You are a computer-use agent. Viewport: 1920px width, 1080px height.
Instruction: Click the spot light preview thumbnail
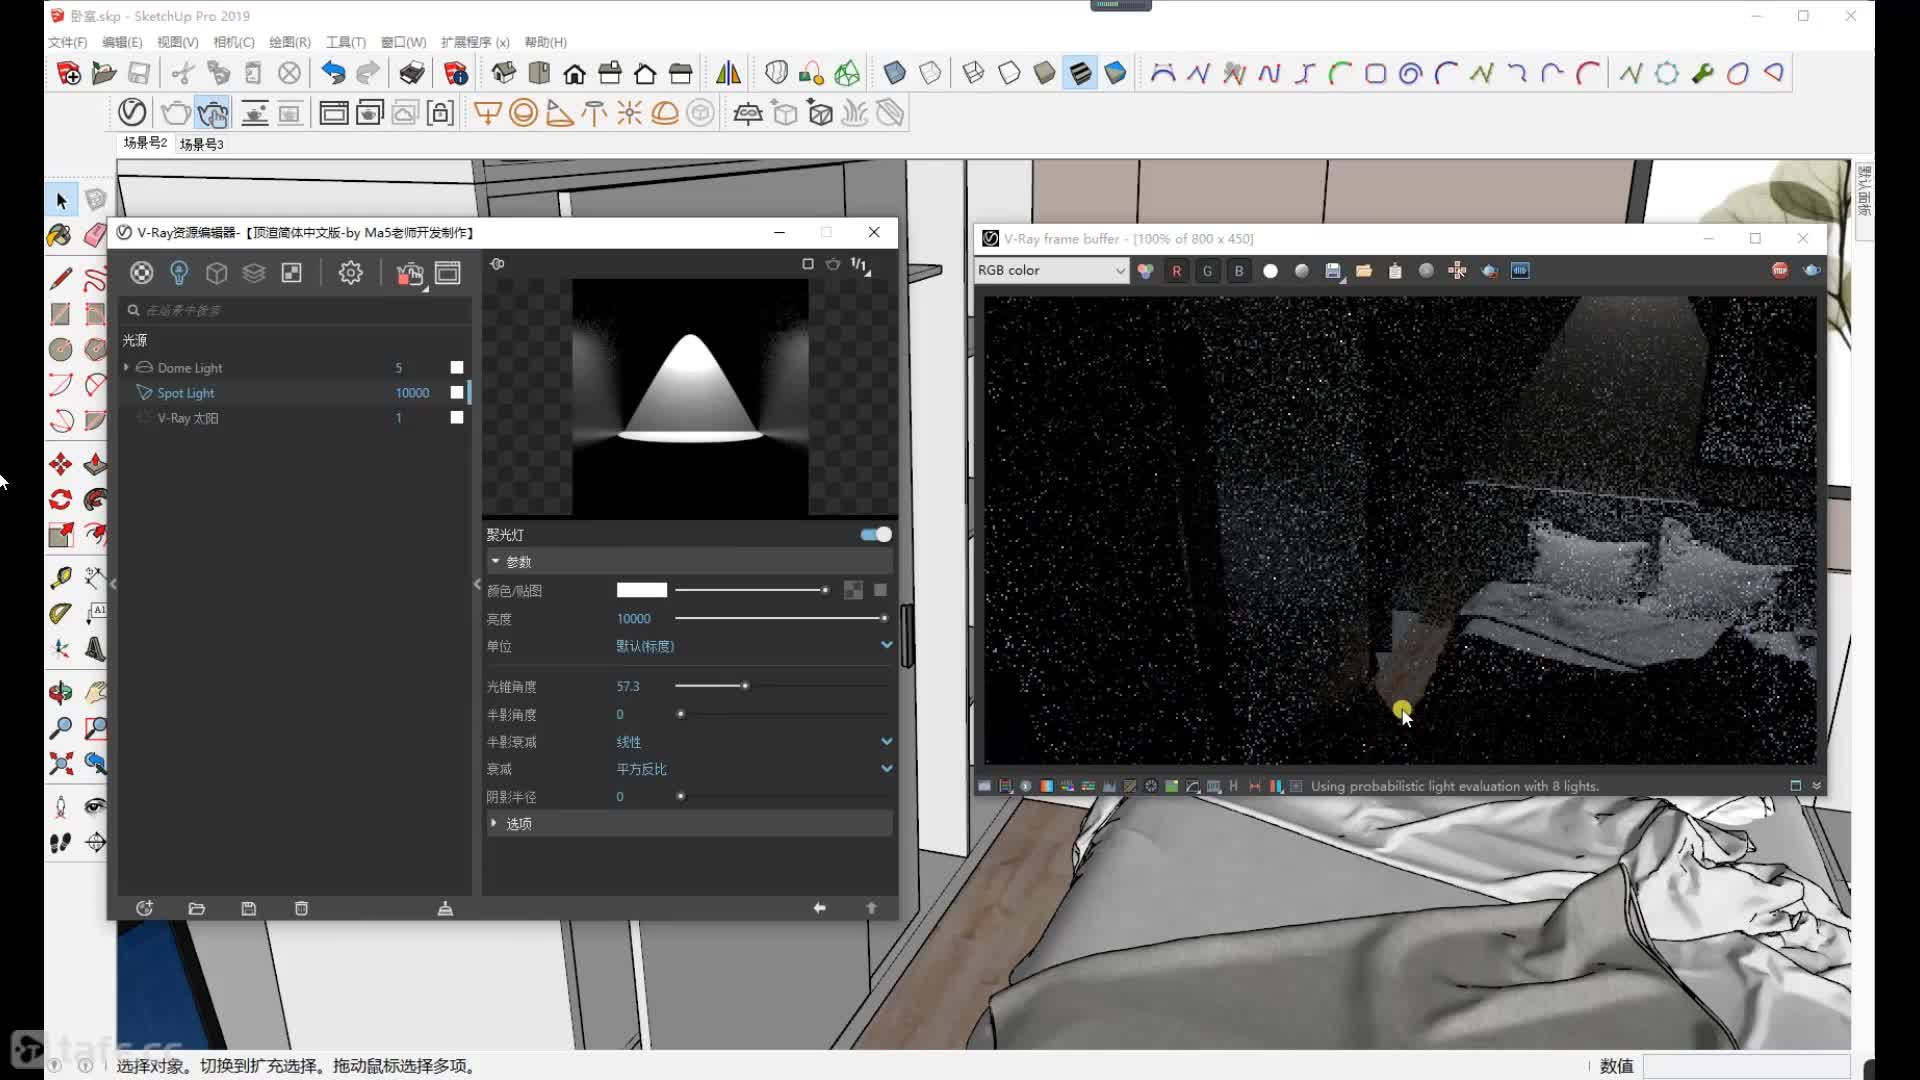point(690,397)
